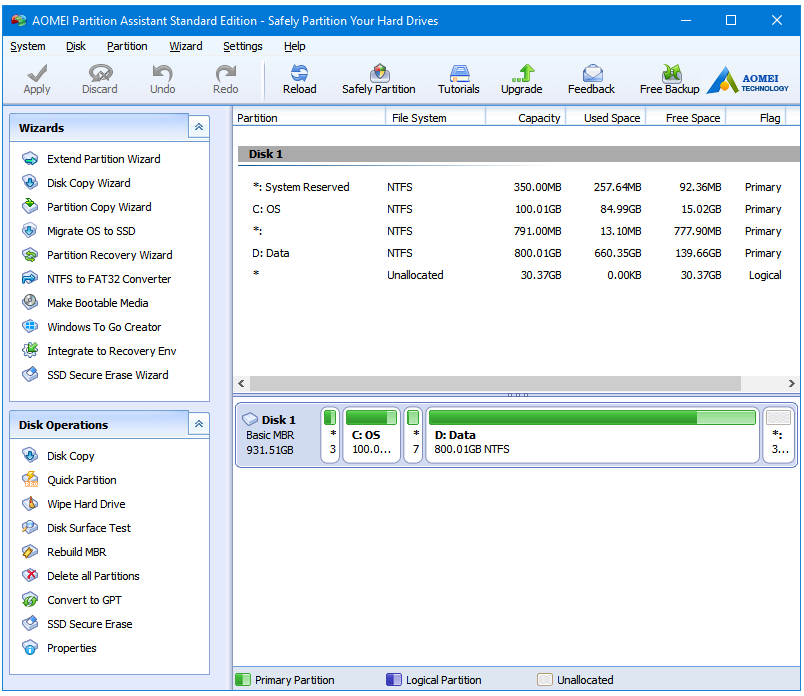Click the horizontal scrollbar left arrow
Viewport: 804px width, 696px height.
(x=242, y=383)
